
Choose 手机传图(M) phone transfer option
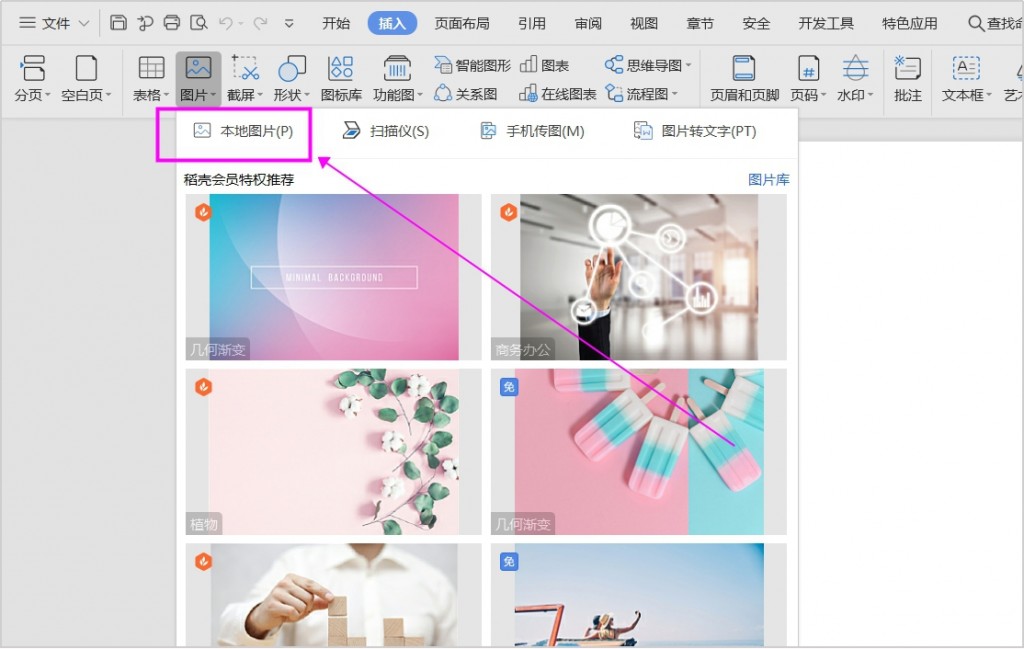coord(532,131)
